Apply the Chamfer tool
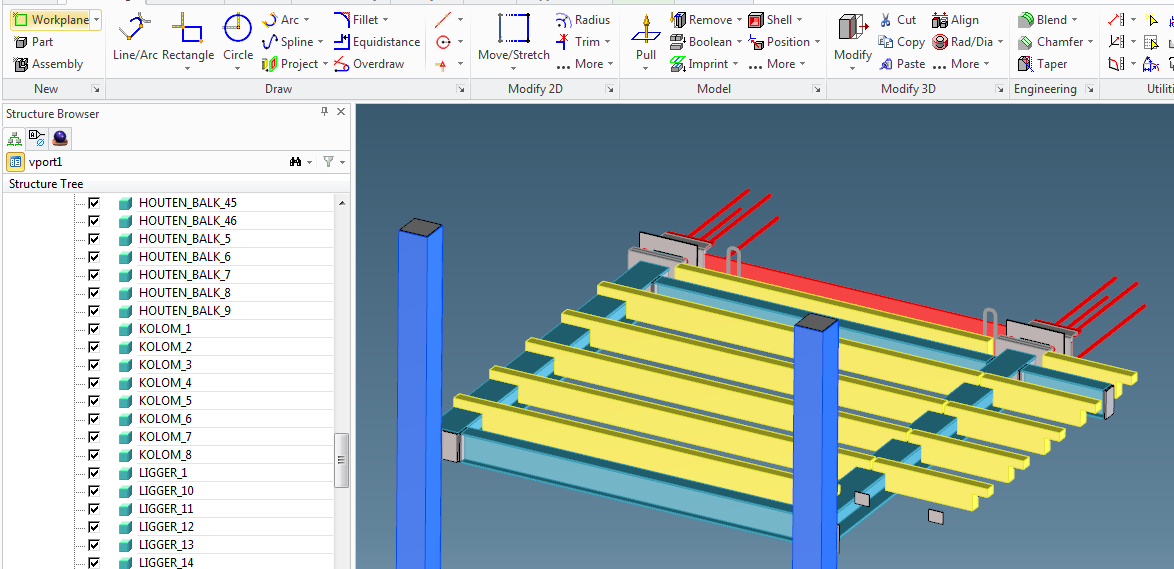 coord(1055,42)
